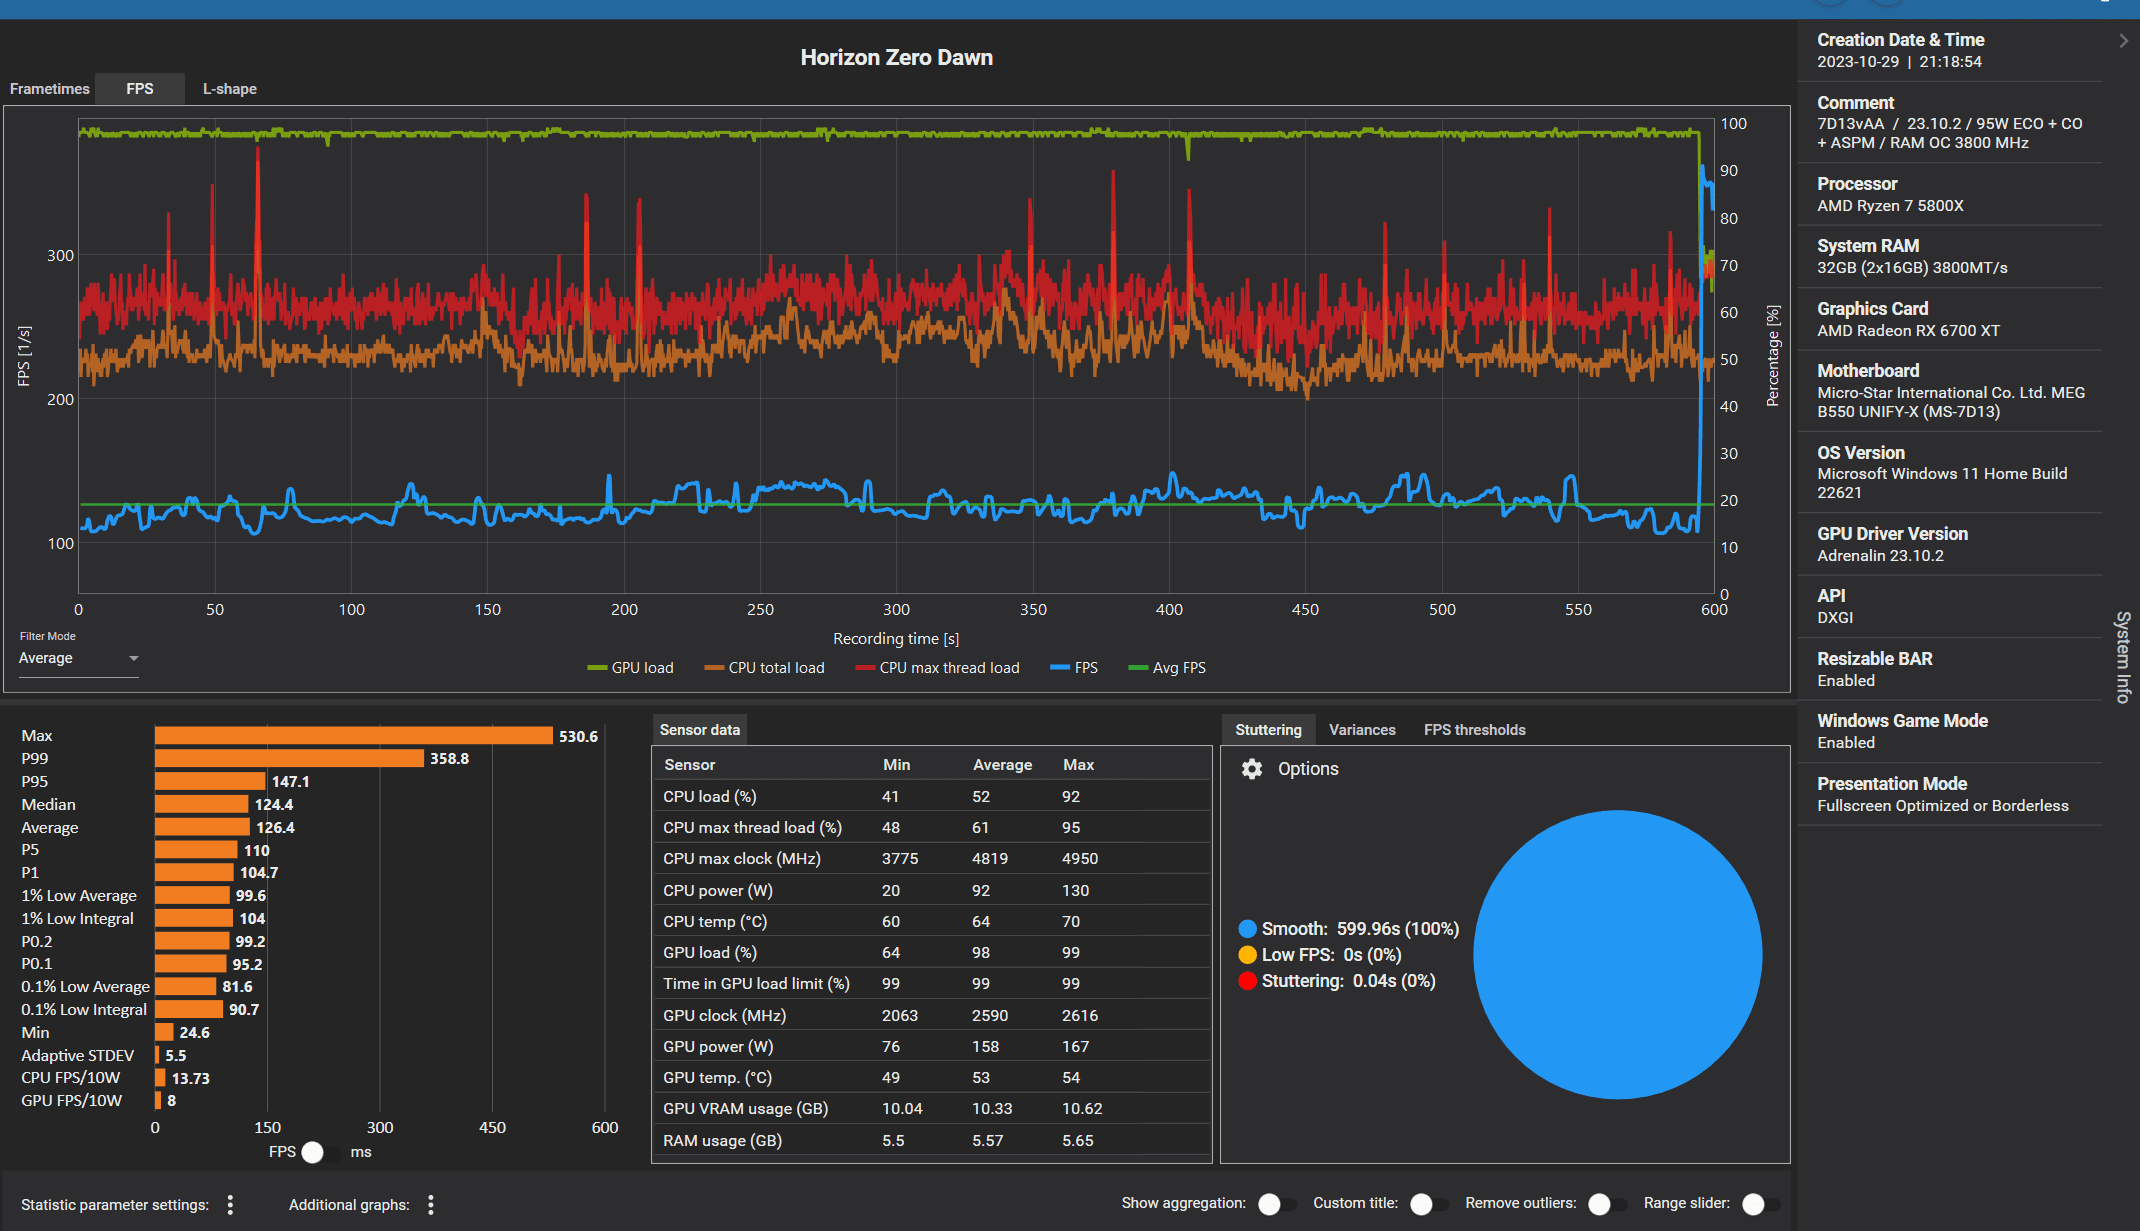Viewport: 2140px width, 1231px height.
Task: Click the red Stuttering legend dot
Action: click(1247, 981)
